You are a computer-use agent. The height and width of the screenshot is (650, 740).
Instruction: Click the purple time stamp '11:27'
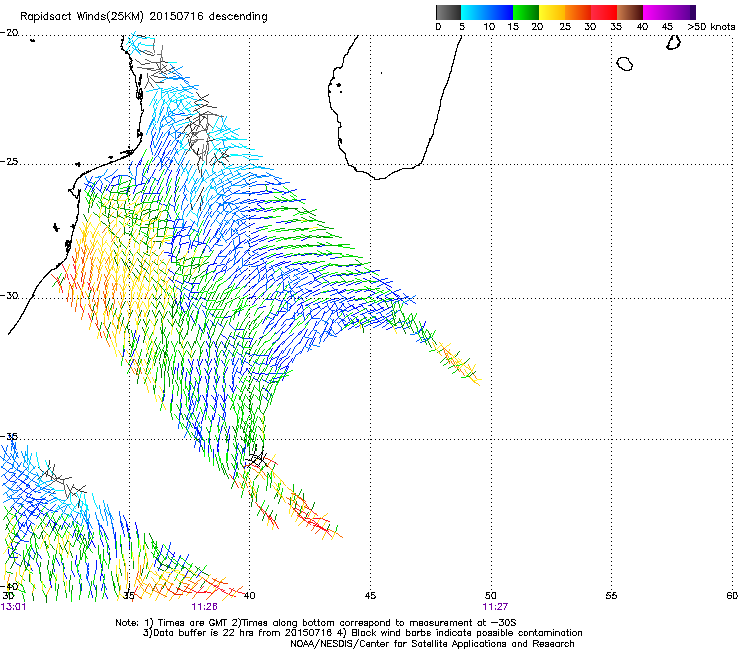point(495,607)
